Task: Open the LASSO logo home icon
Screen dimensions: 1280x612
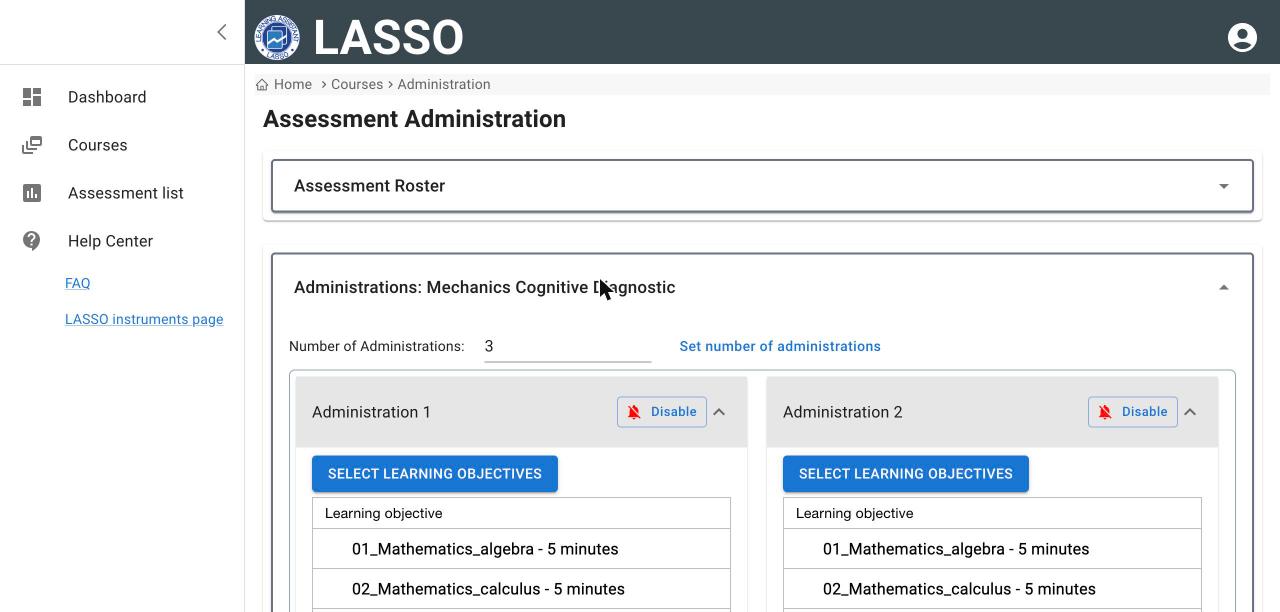Action: pos(276,37)
